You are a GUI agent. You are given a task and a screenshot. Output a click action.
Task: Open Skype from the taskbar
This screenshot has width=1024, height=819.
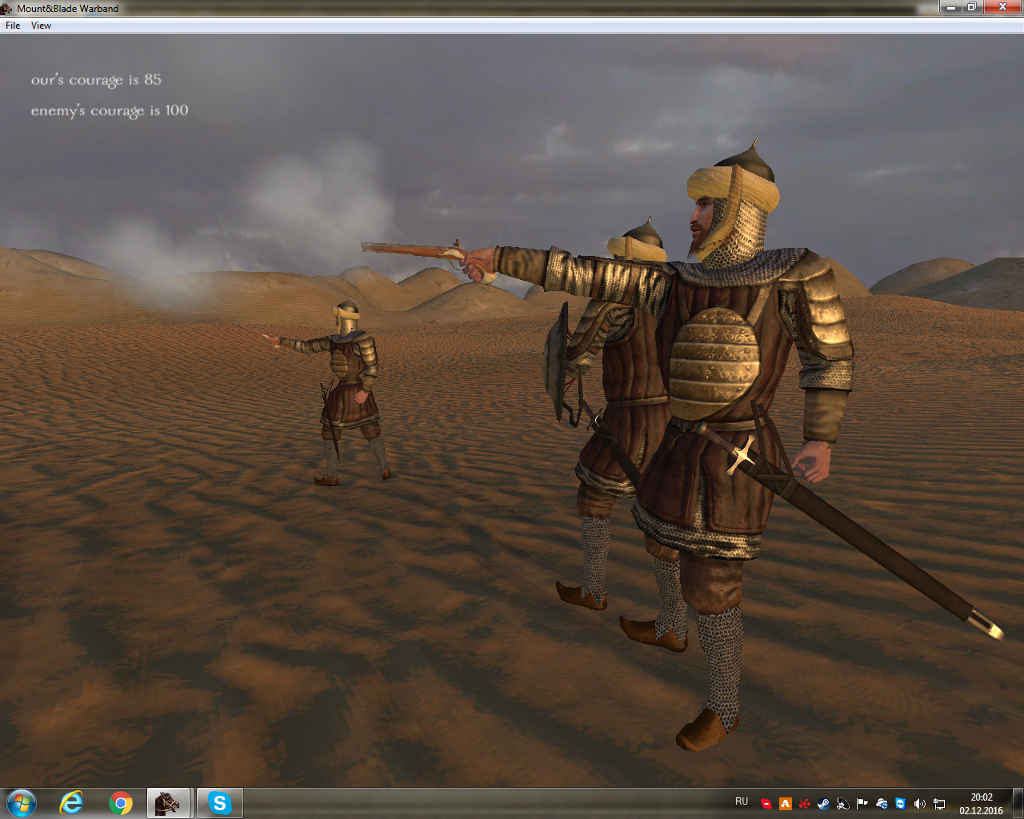point(219,803)
